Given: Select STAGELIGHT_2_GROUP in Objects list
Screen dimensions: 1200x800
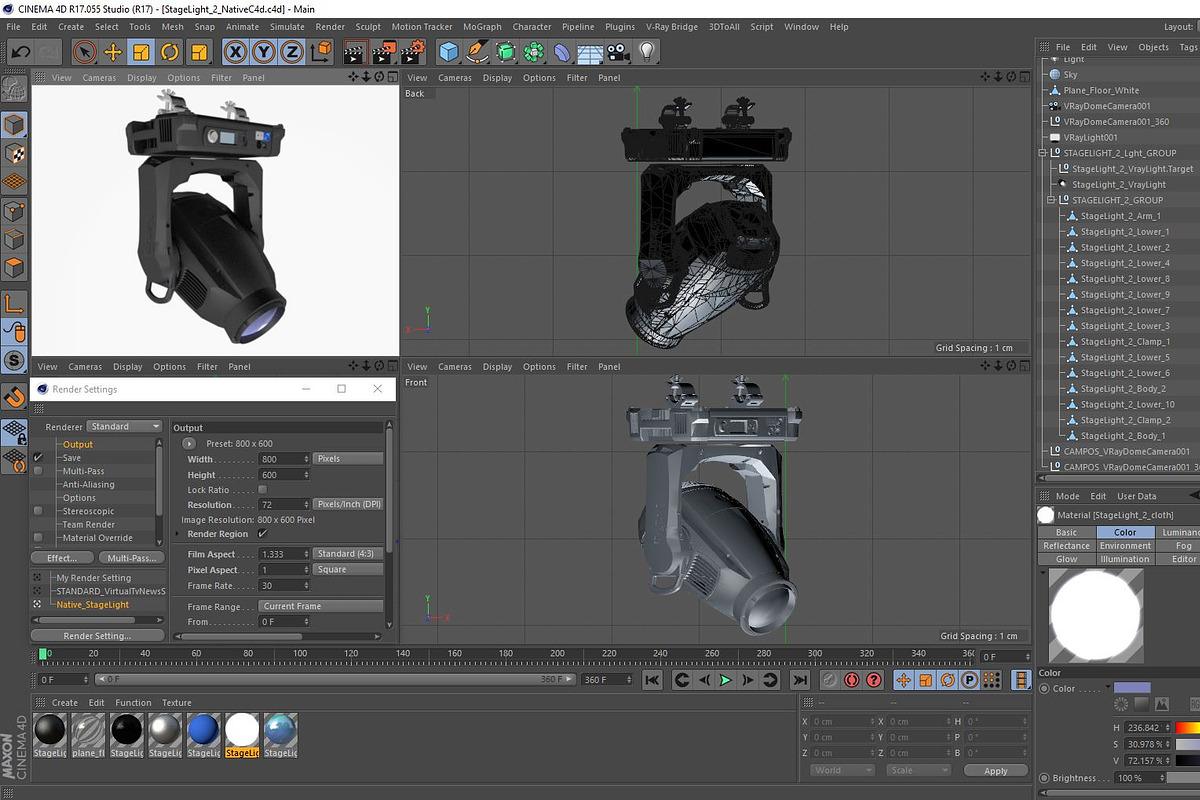Looking at the screenshot, I should [1117, 200].
